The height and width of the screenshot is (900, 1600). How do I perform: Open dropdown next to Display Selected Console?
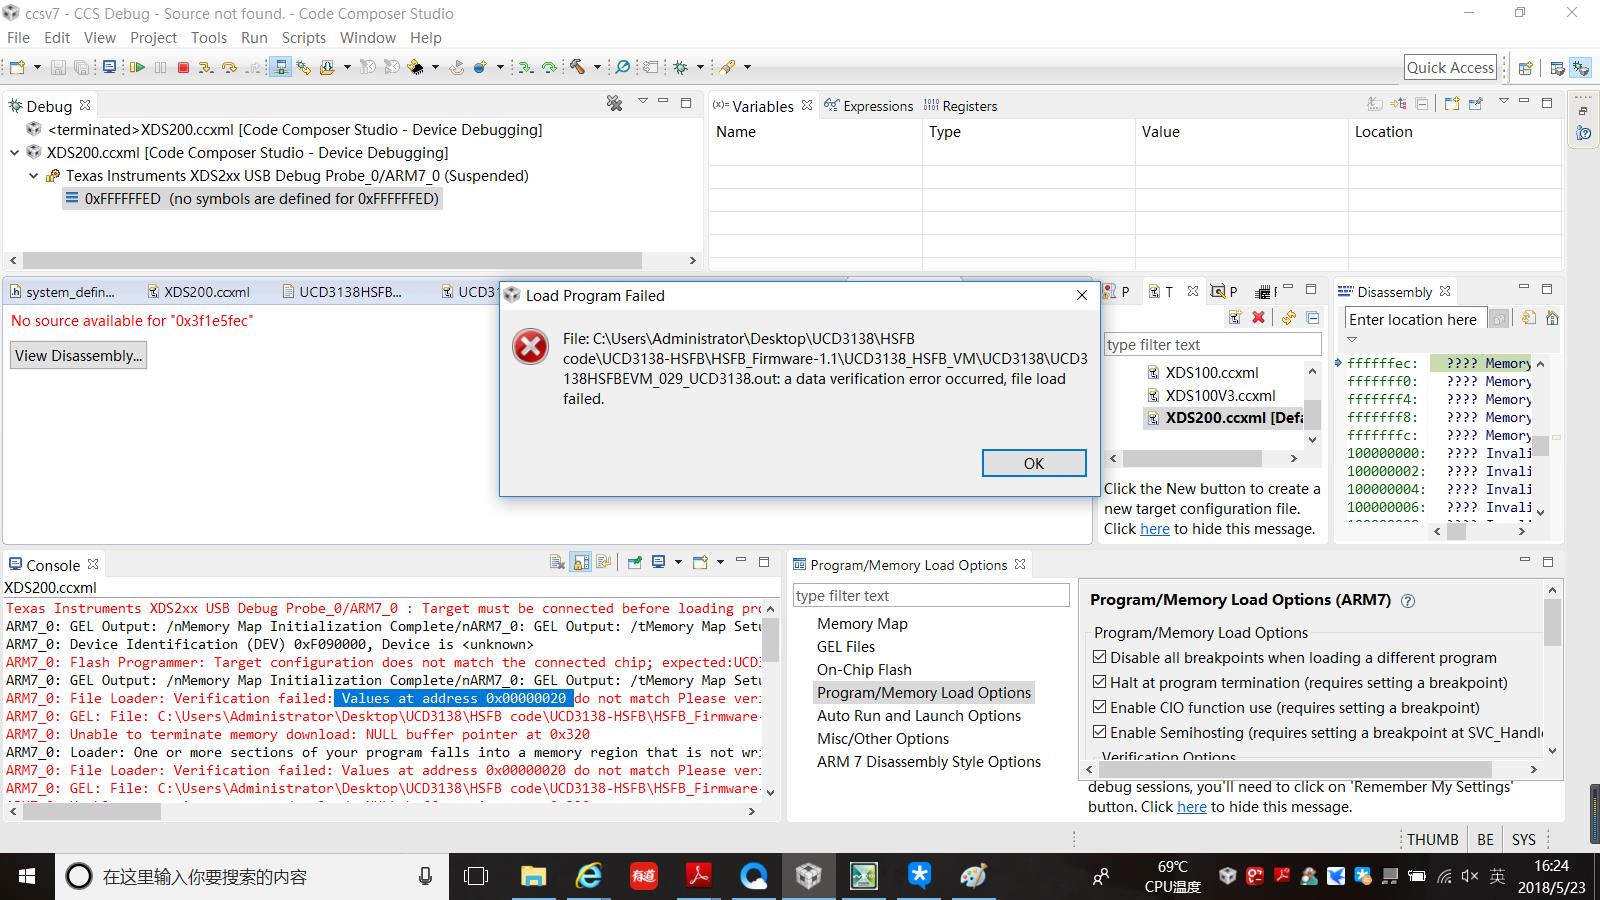click(678, 562)
